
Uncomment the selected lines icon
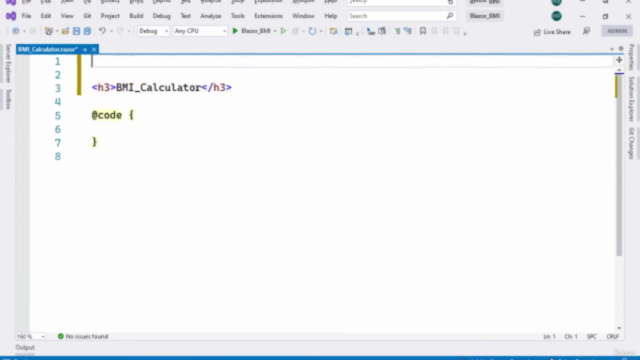pyautogui.click(x=408, y=31)
